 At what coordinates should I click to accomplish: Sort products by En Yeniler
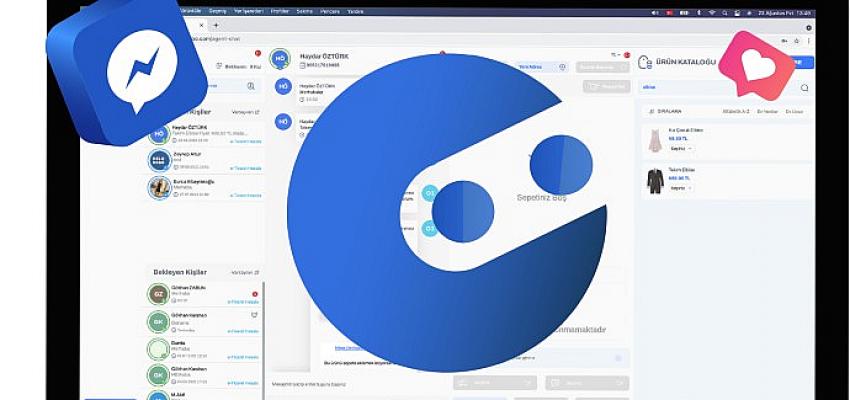(x=767, y=111)
